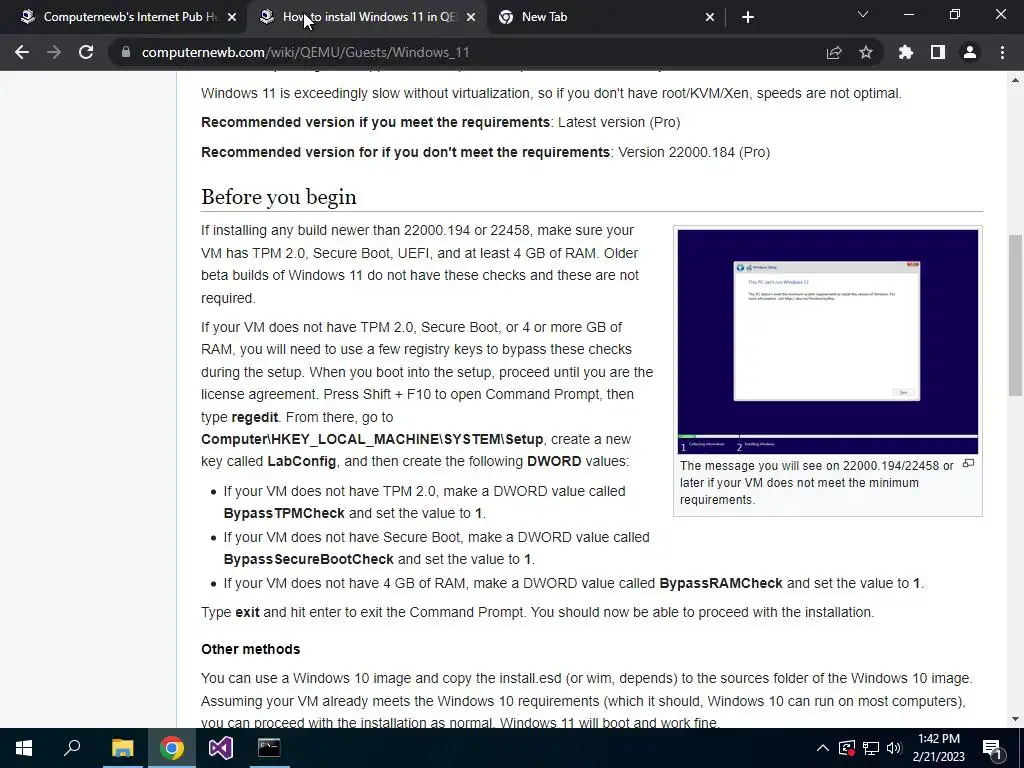Open the Command Prompt taskbar icon
Image resolution: width=1024 pixels, height=768 pixels.
pyautogui.click(x=269, y=748)
